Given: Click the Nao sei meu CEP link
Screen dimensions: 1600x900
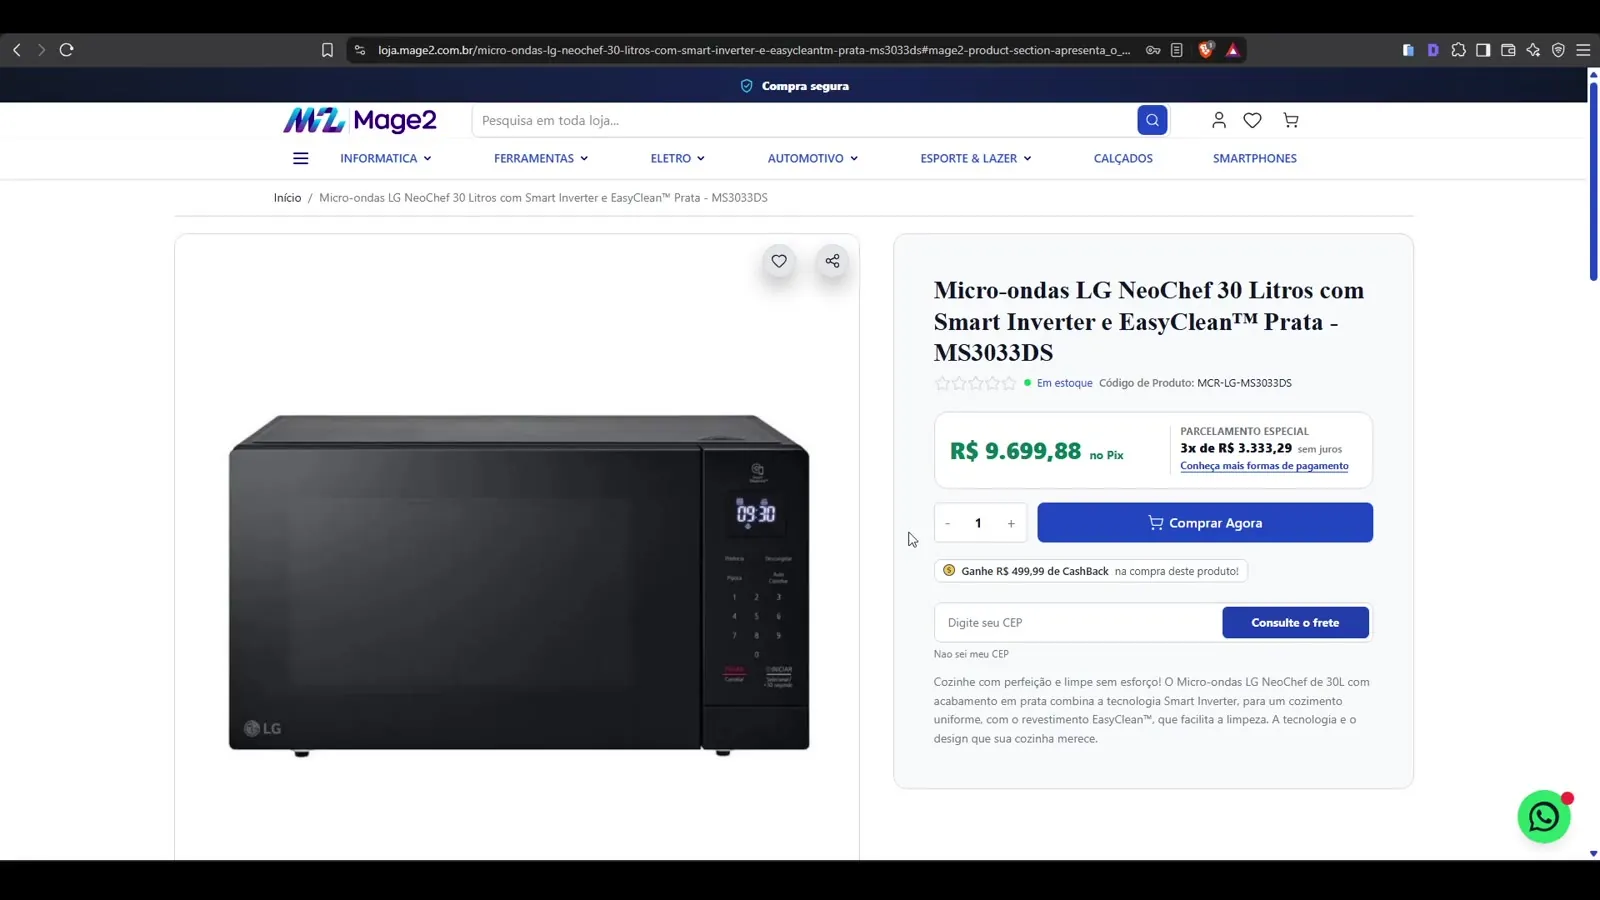Looking at the screenshot, I should [971, 654].
